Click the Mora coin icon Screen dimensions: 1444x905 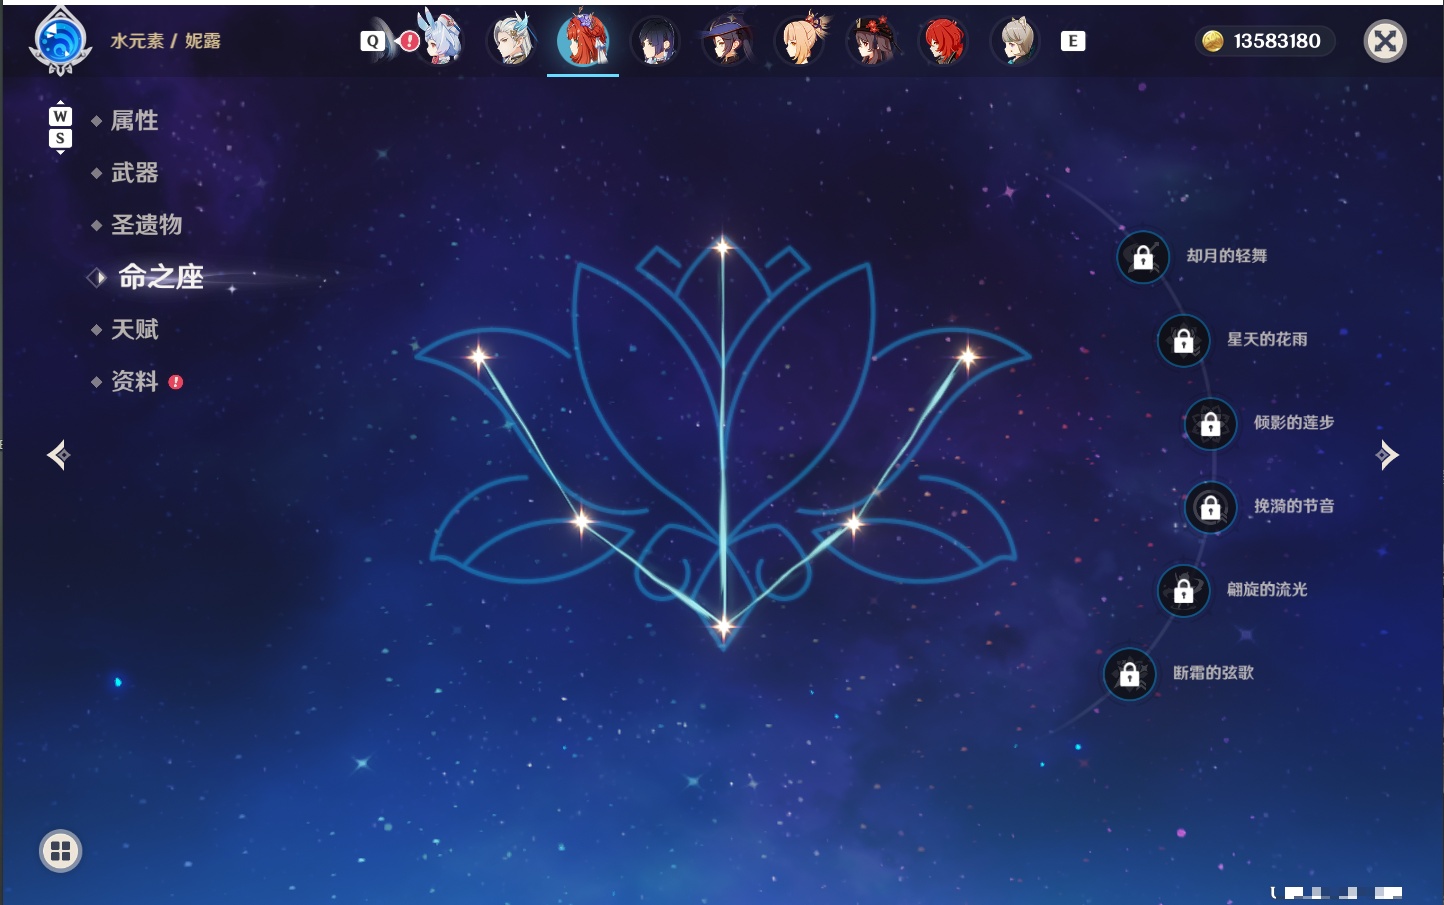tap(1213, 41)
